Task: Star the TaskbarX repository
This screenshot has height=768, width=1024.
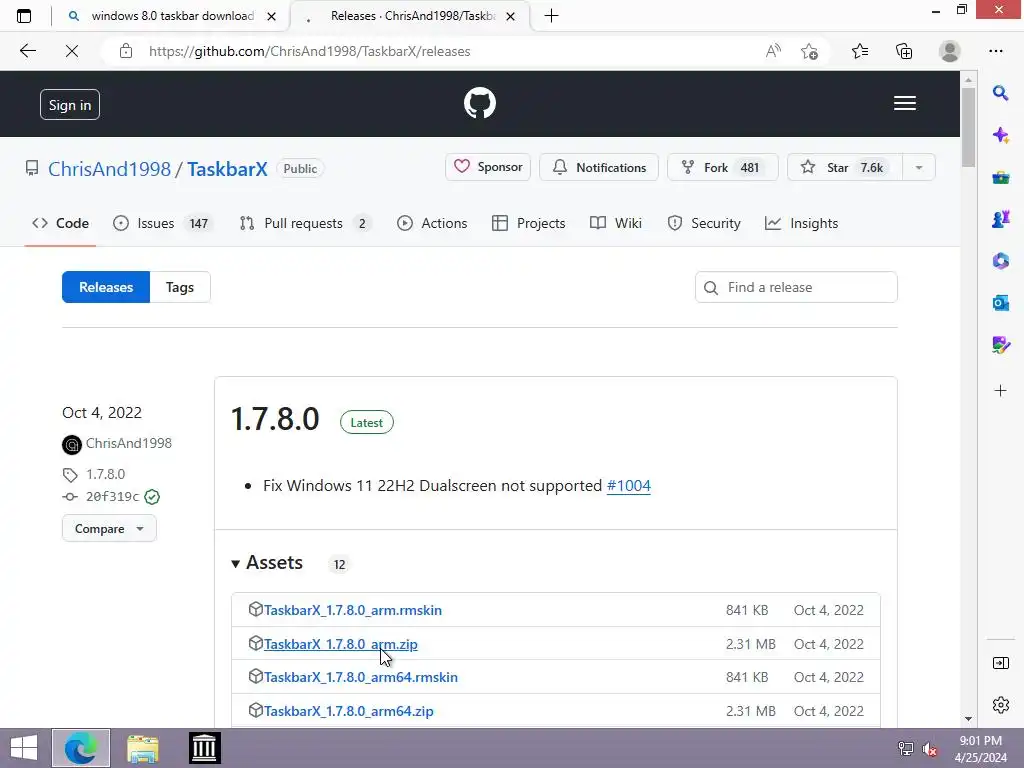Action: [x=845, y=167]
